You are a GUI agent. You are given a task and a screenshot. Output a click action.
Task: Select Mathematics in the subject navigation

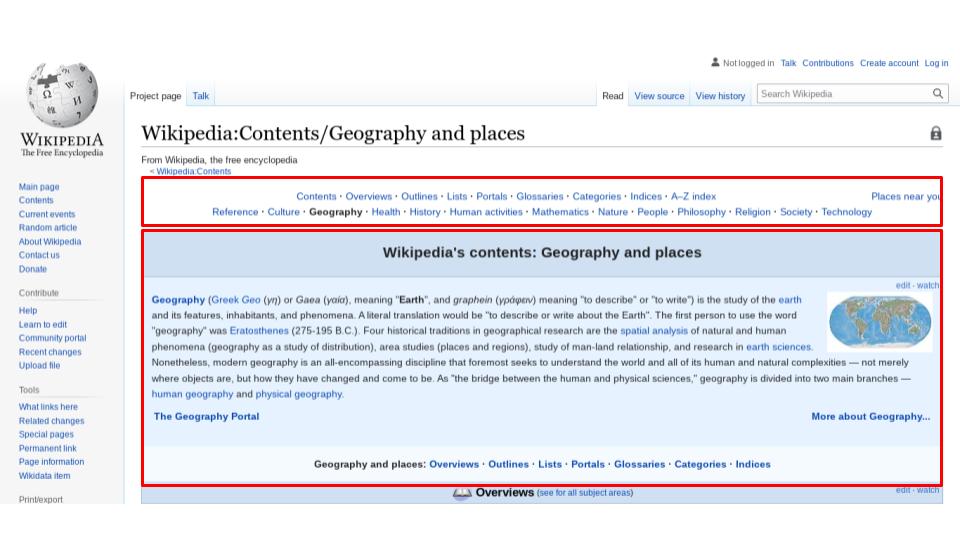pyautogui.click(x=560, y=212)
